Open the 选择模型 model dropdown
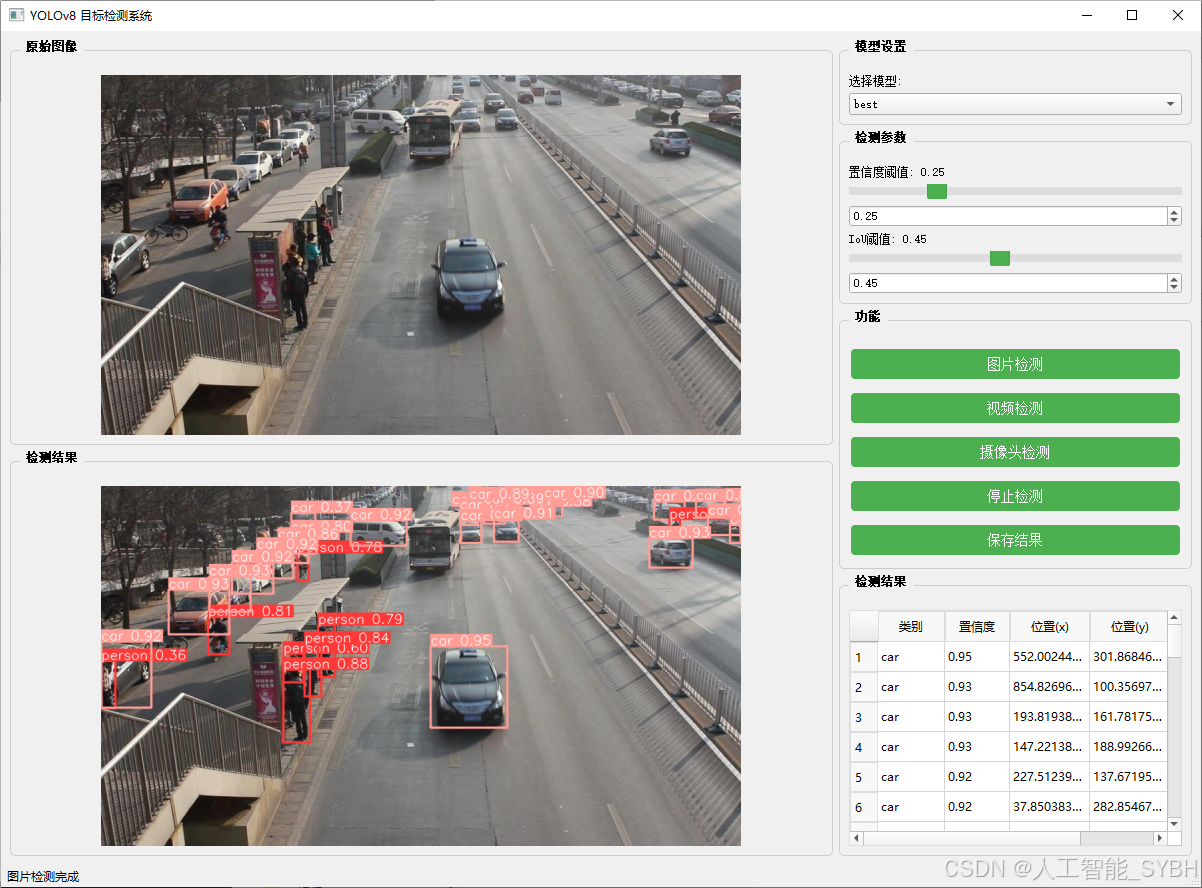 point(1014,104)
